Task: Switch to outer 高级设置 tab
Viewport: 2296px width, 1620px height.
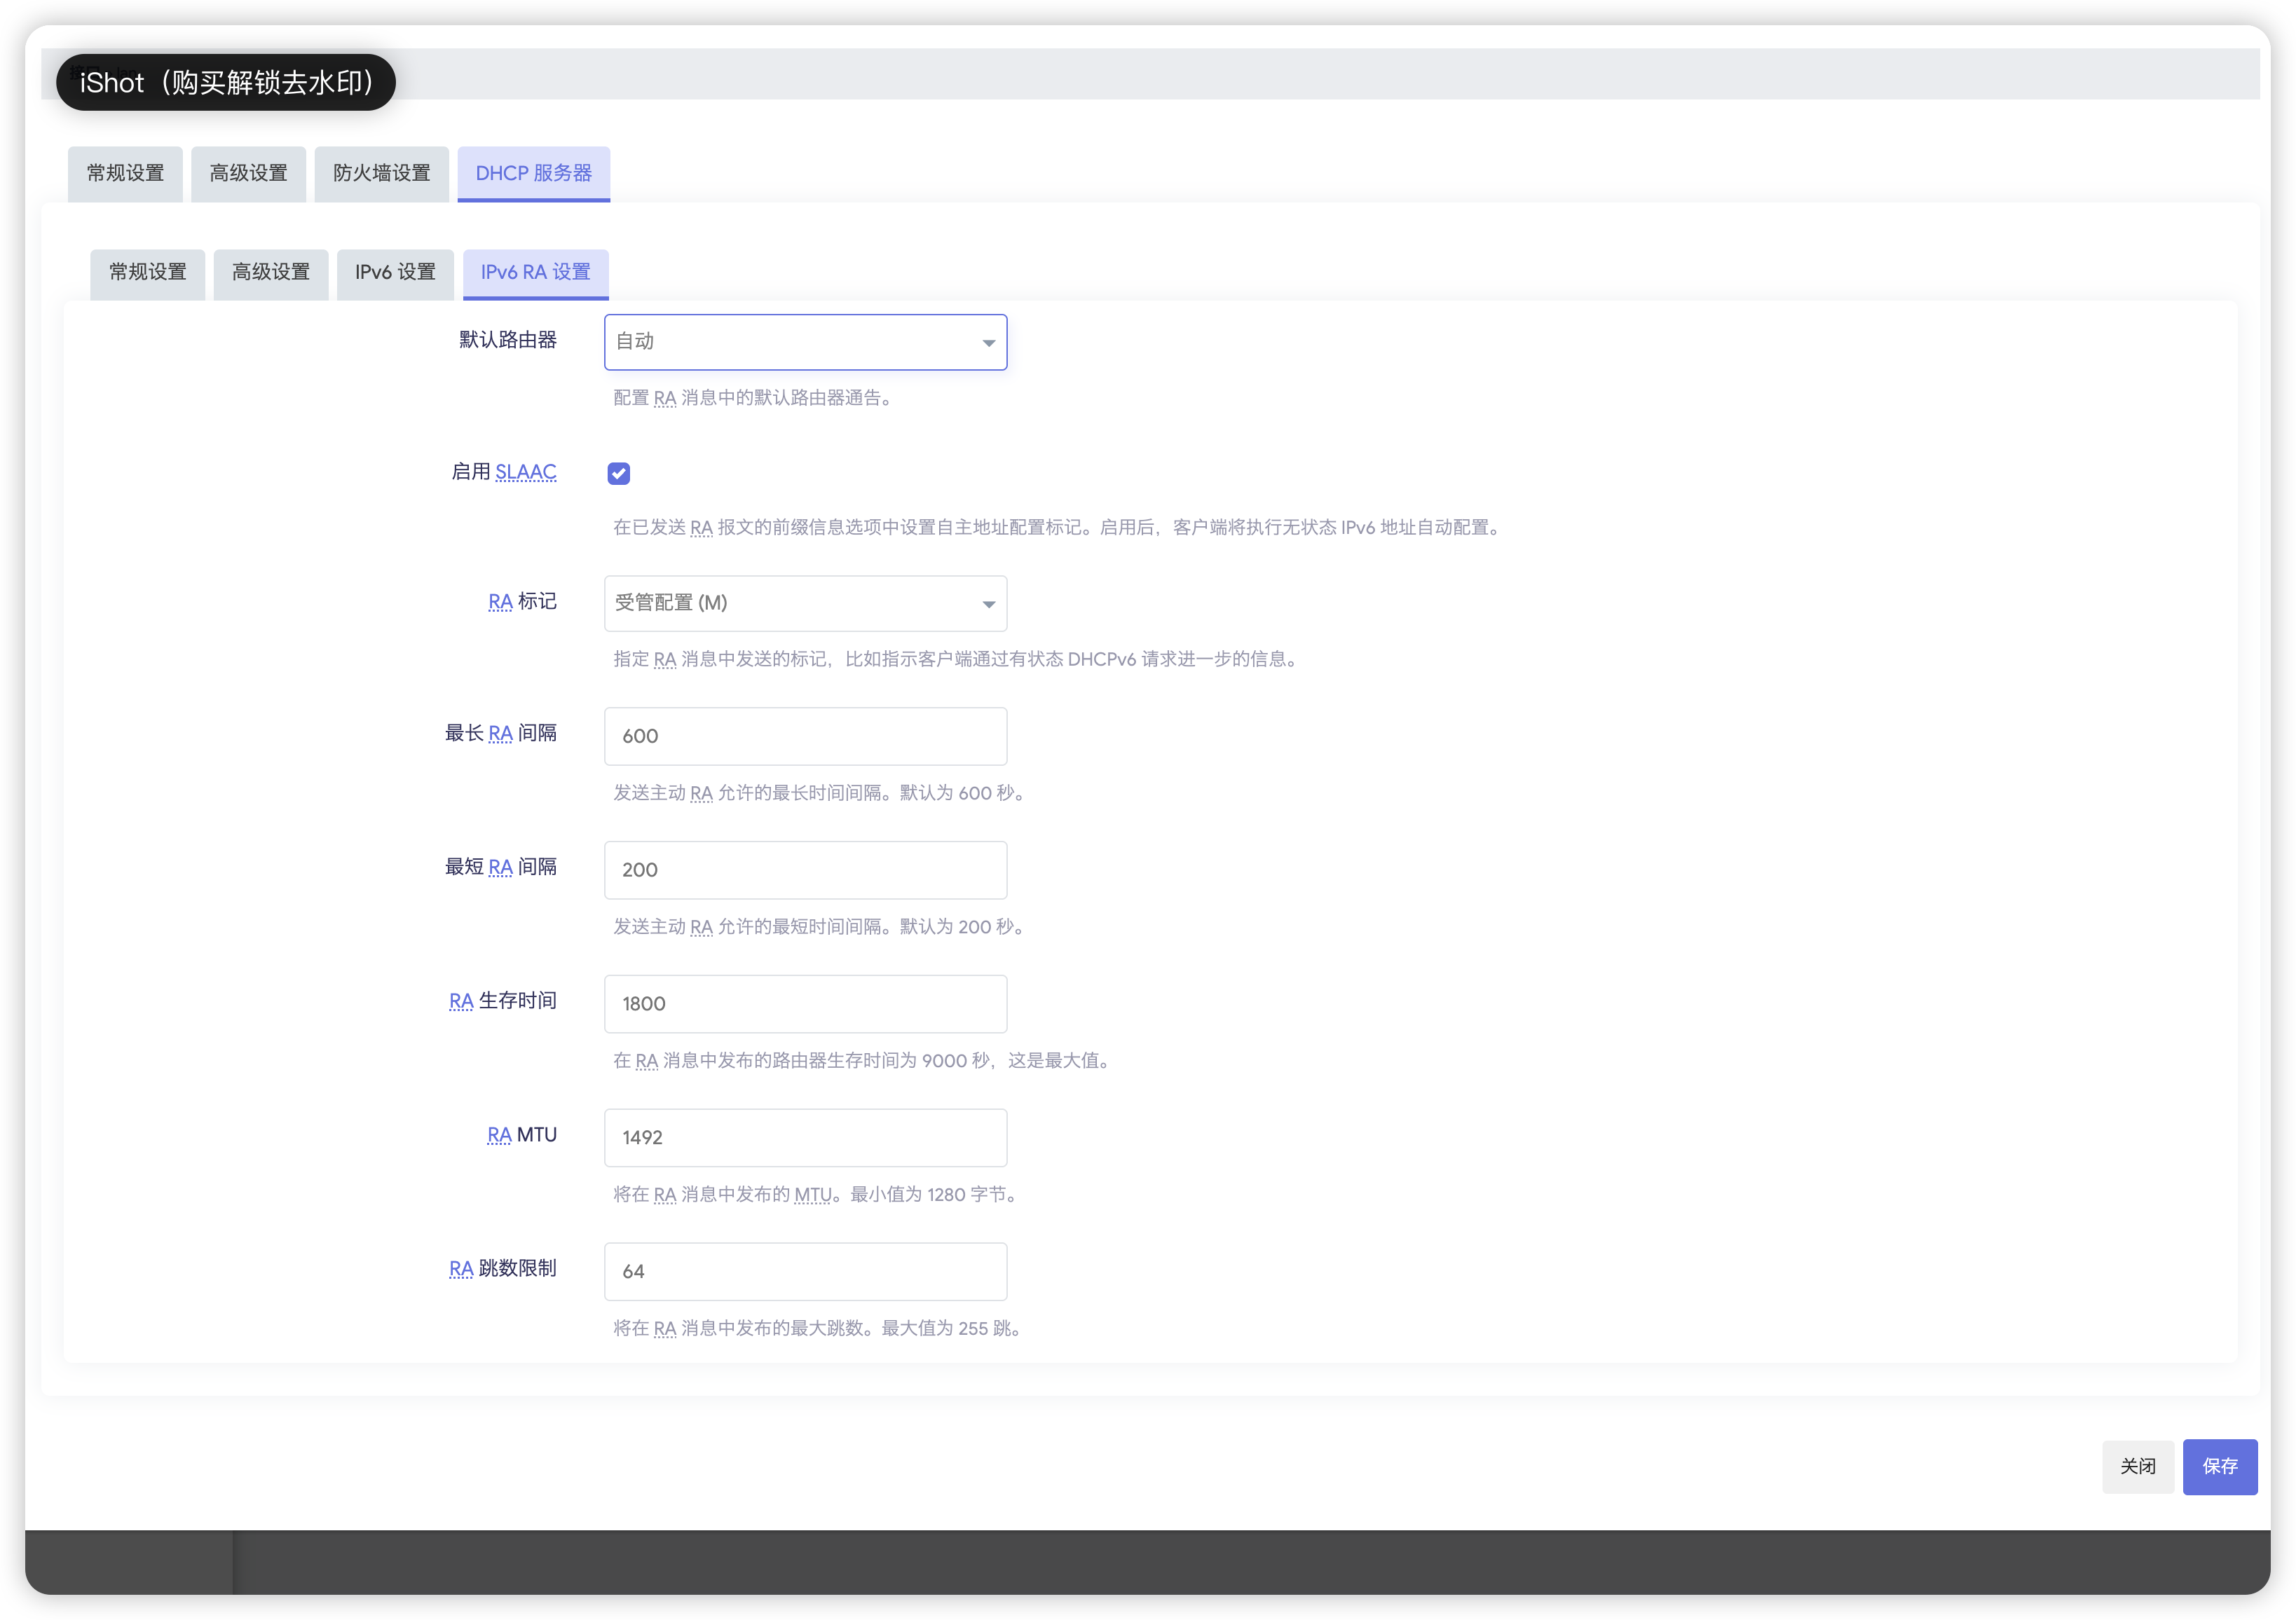Action: point(248,174)
